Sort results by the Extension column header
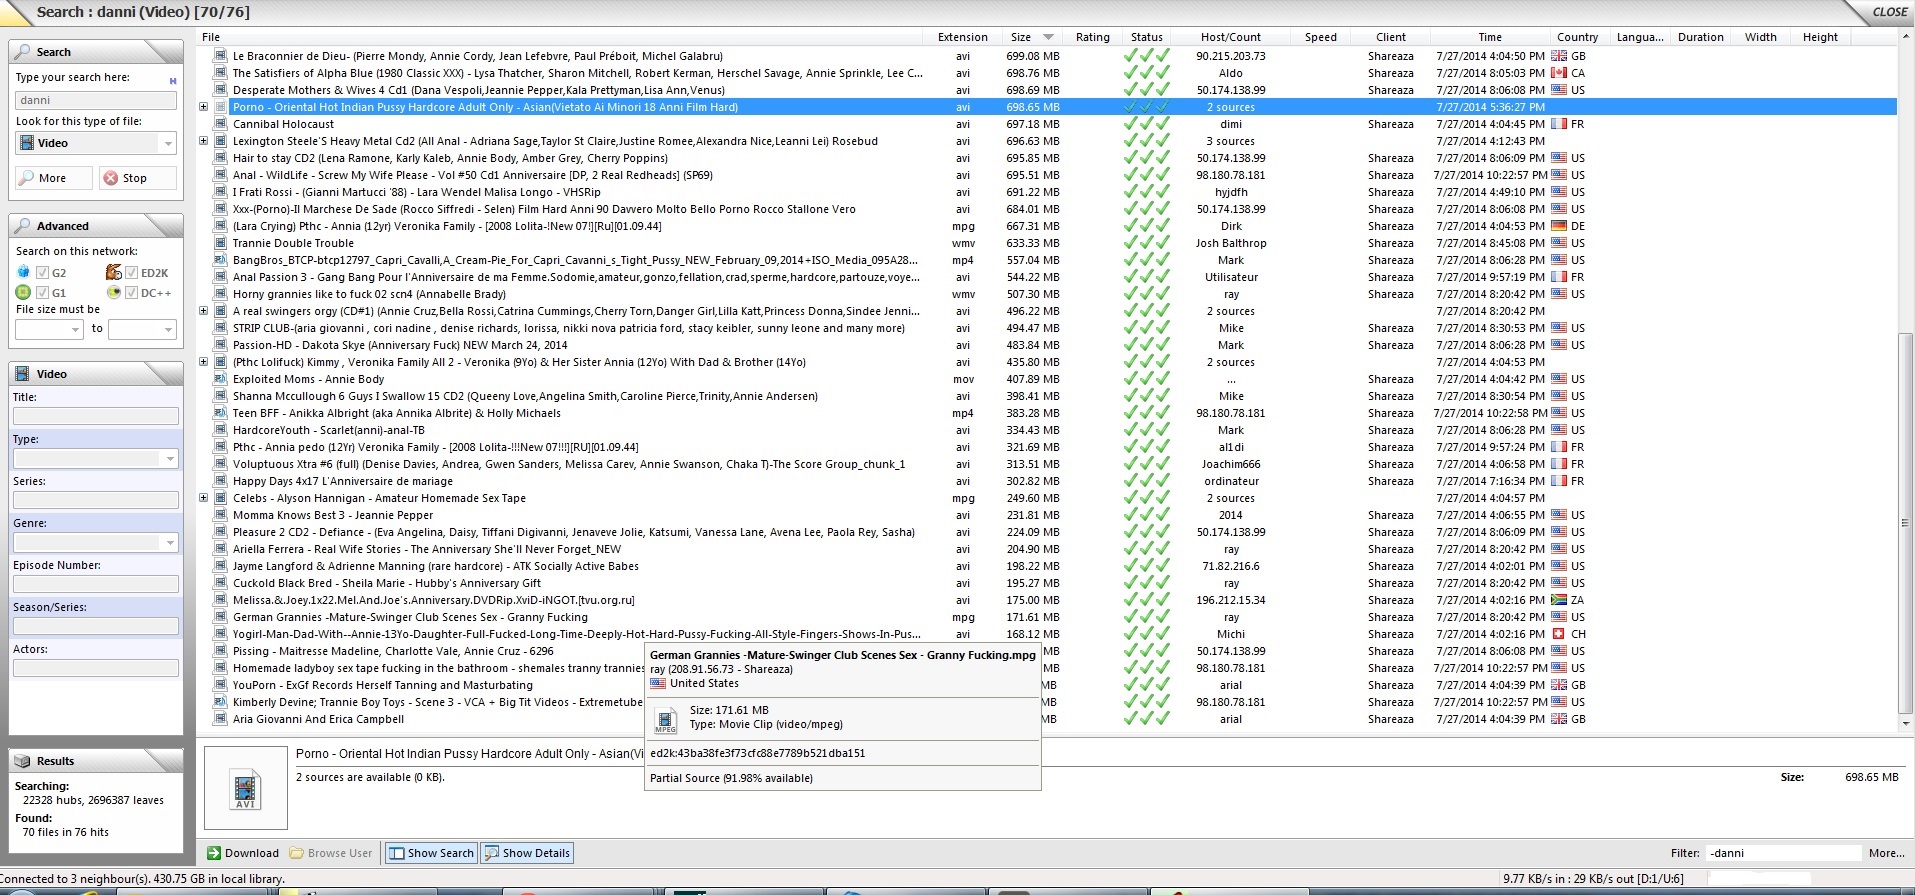This screenshot has width=1915, height=895. (x=962, y=37)
